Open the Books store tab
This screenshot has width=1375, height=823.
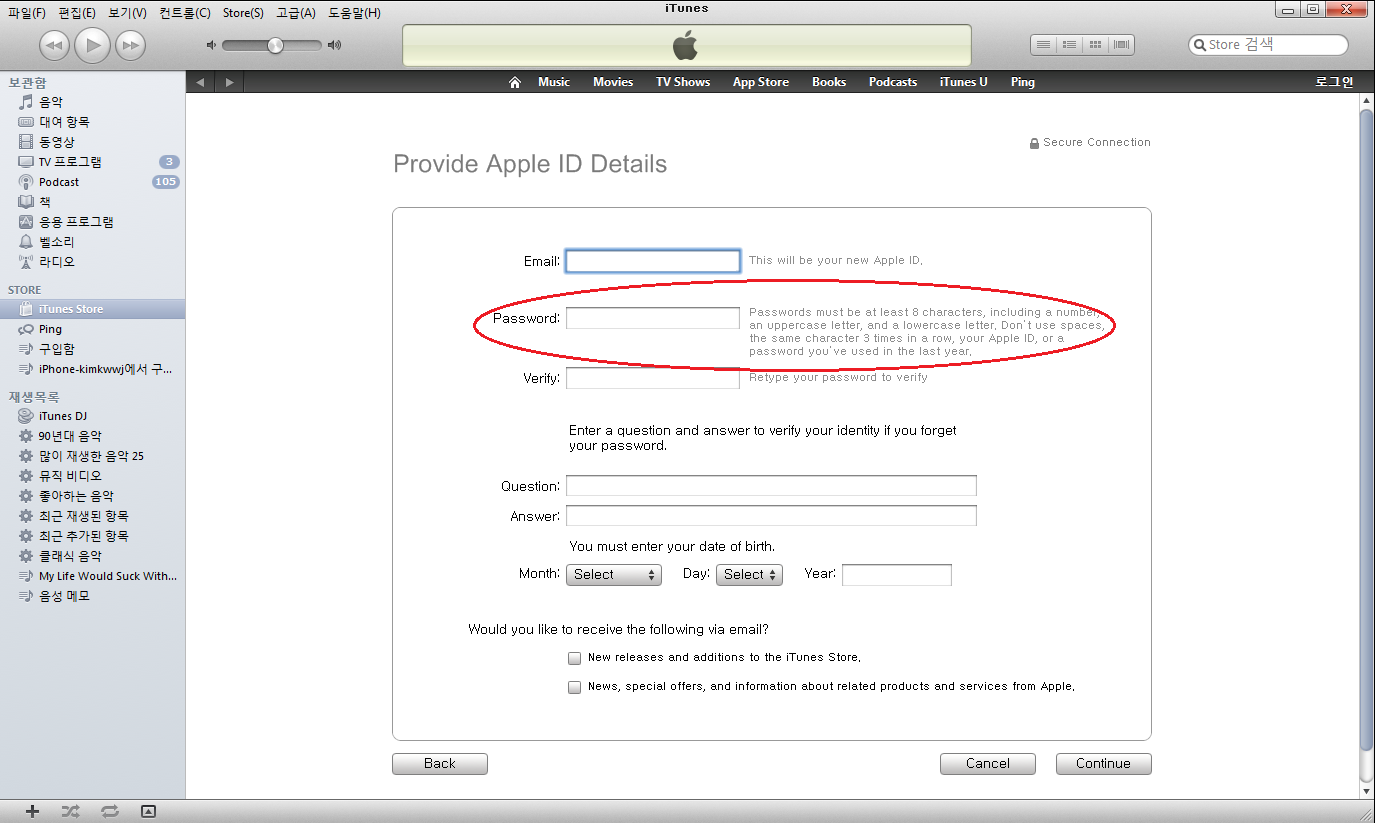pos(829,82)
